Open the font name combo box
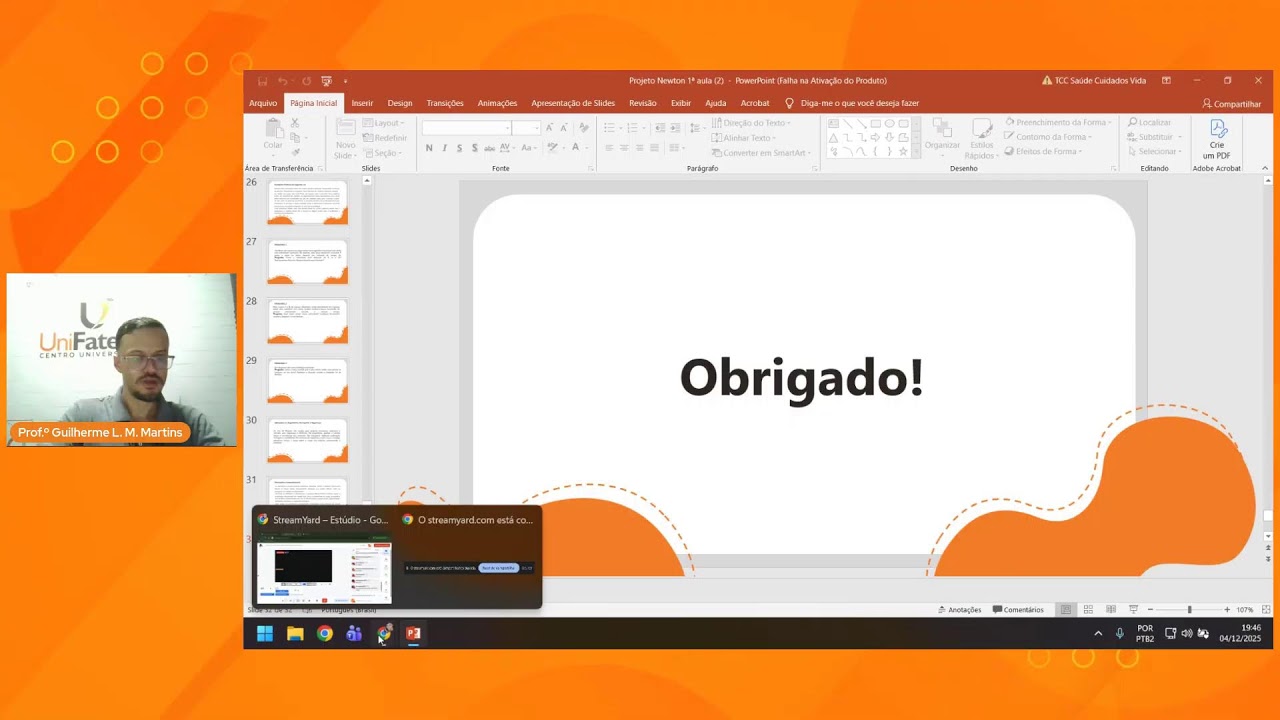The width and height of the screenshot is (1280, 720). pyautogui.click(x=466, y=128)
